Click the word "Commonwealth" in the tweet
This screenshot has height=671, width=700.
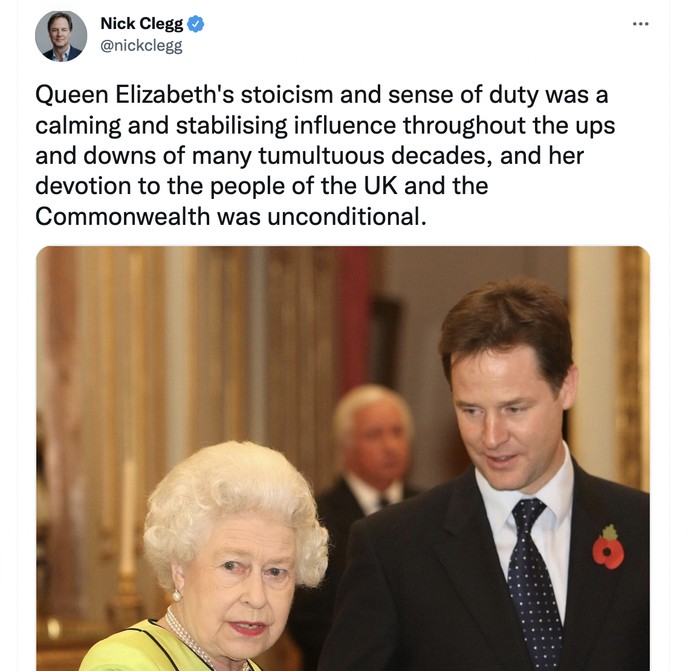(122, 217)
